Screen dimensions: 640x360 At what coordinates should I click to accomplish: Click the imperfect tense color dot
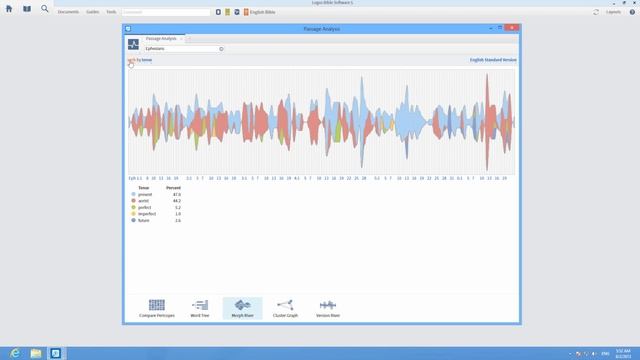[x=133, y=214]
